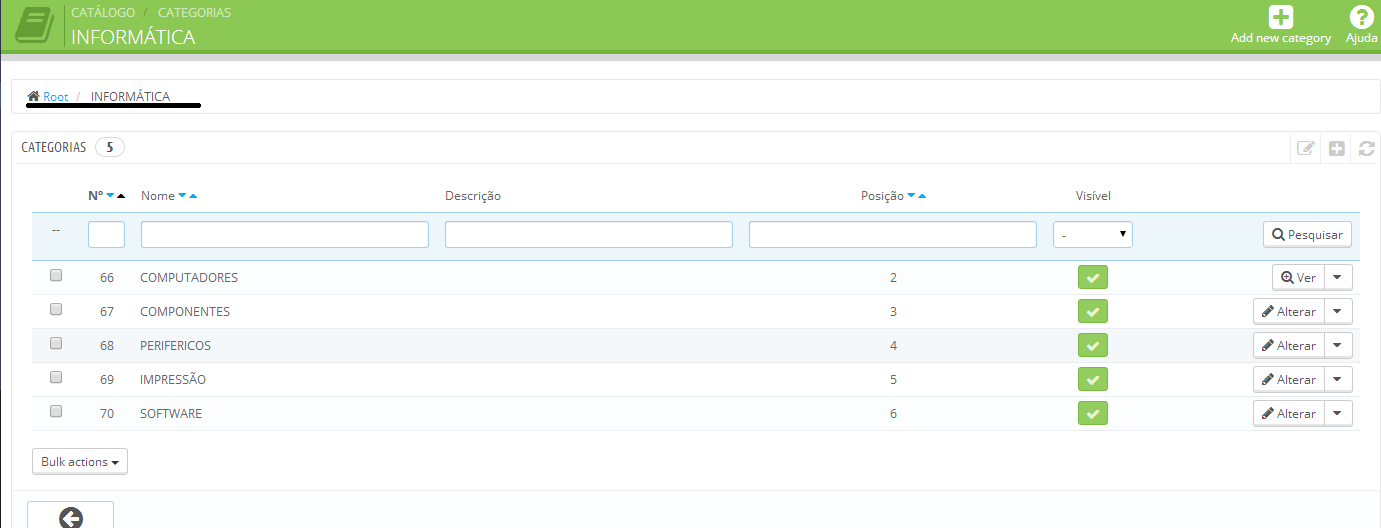Open the Ajuda help icon
The width and height of the screenshot is (1381, 528).
[x=1361, y=17]
